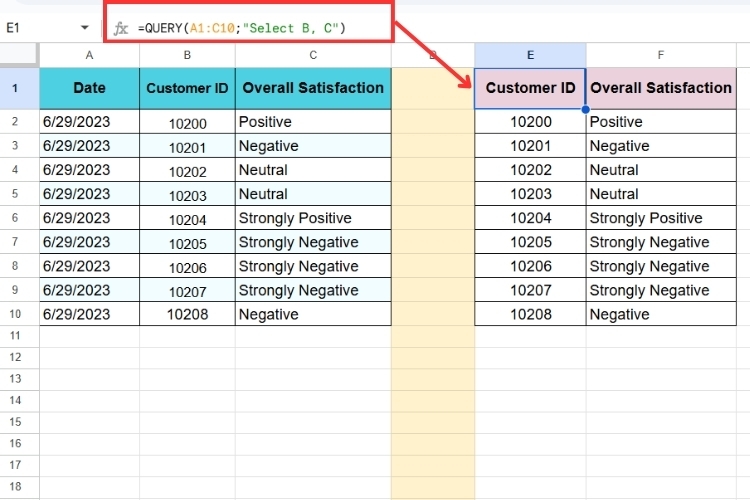Image resolution: width=750 pixels, height=500 pixels.
Task: Click "Customer ID" header in column E
Action: coord(530,88)
